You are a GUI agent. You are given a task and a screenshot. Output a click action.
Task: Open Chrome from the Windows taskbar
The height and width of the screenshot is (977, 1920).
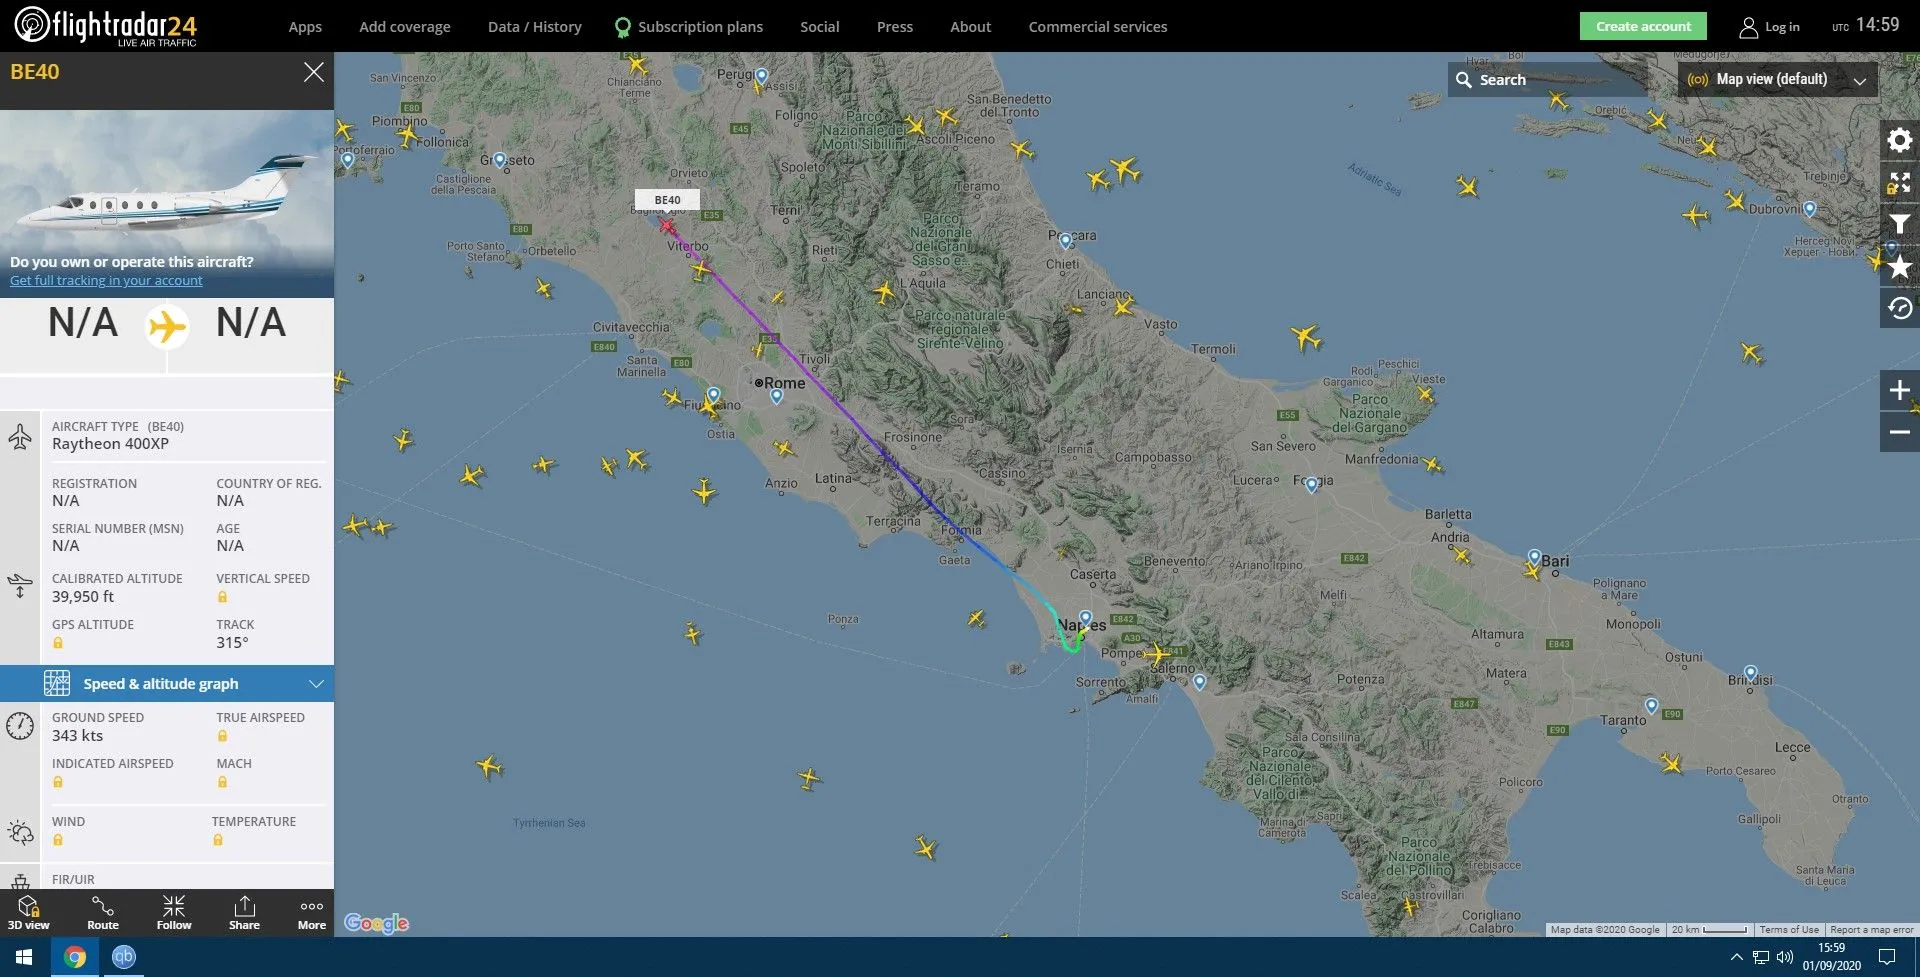pyautogui.click(x=74, y=957)
